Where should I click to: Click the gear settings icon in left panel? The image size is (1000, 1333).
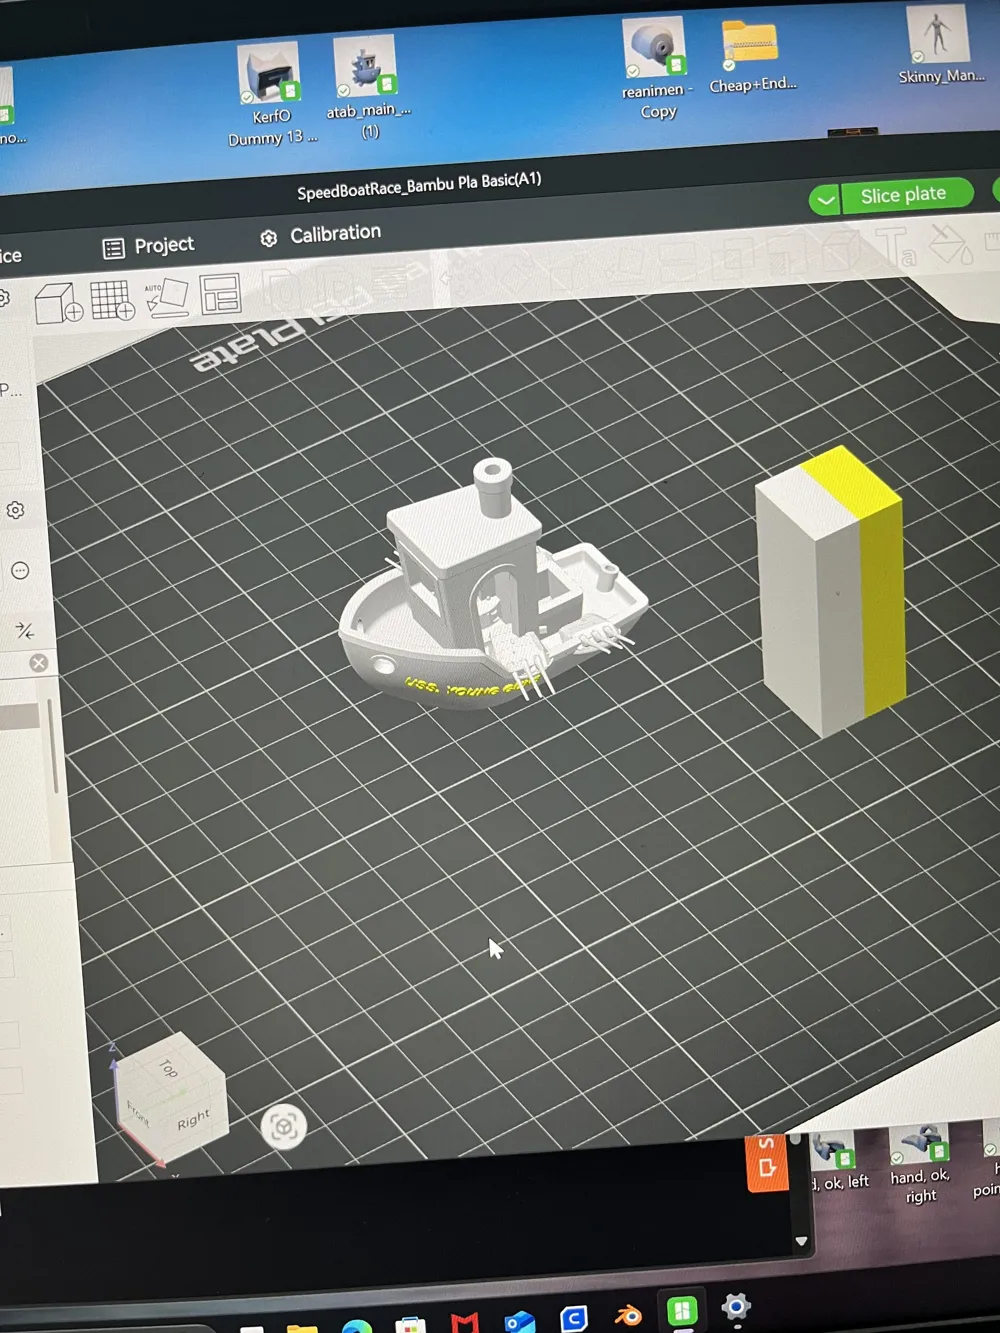[15, 510]
